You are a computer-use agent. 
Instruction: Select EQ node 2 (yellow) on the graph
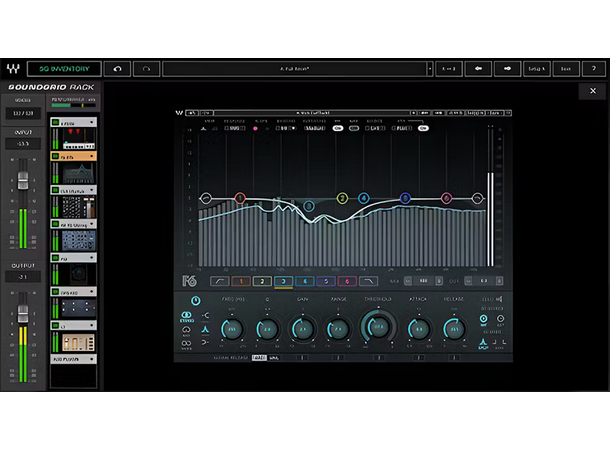tap(342, 198)
